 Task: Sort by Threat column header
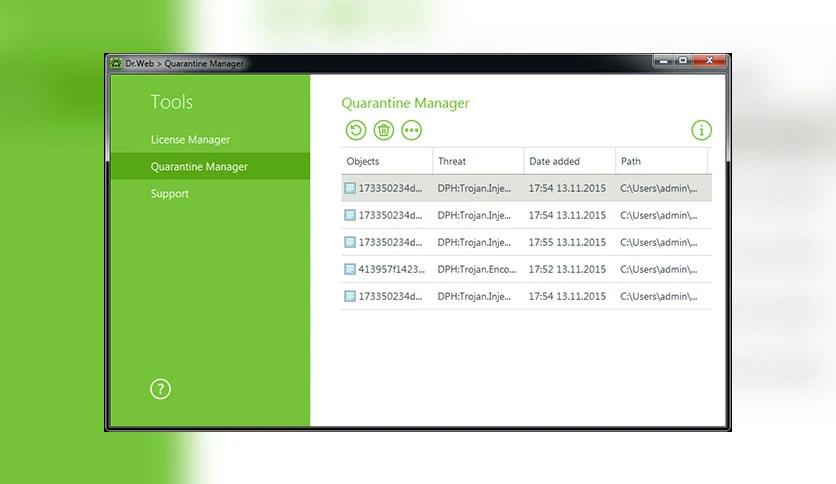478,161
